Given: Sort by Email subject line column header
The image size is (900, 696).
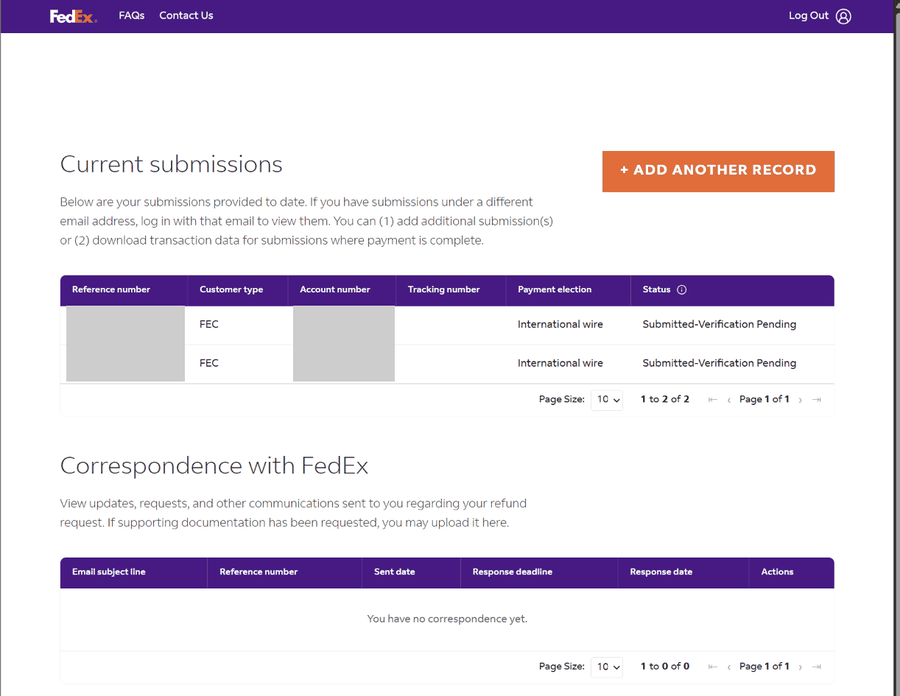Looking at the screenshot, I should (x=108, y=572).
